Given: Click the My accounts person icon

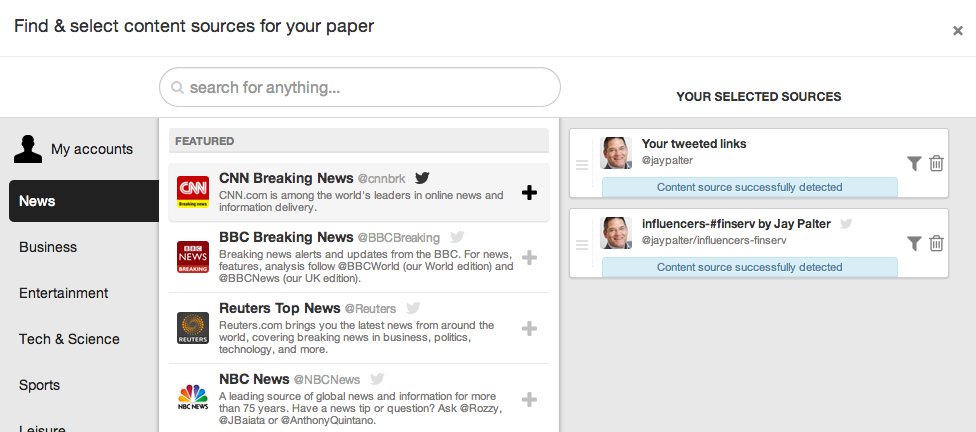Looking at the screenshot, I should (x=28, y=149).
